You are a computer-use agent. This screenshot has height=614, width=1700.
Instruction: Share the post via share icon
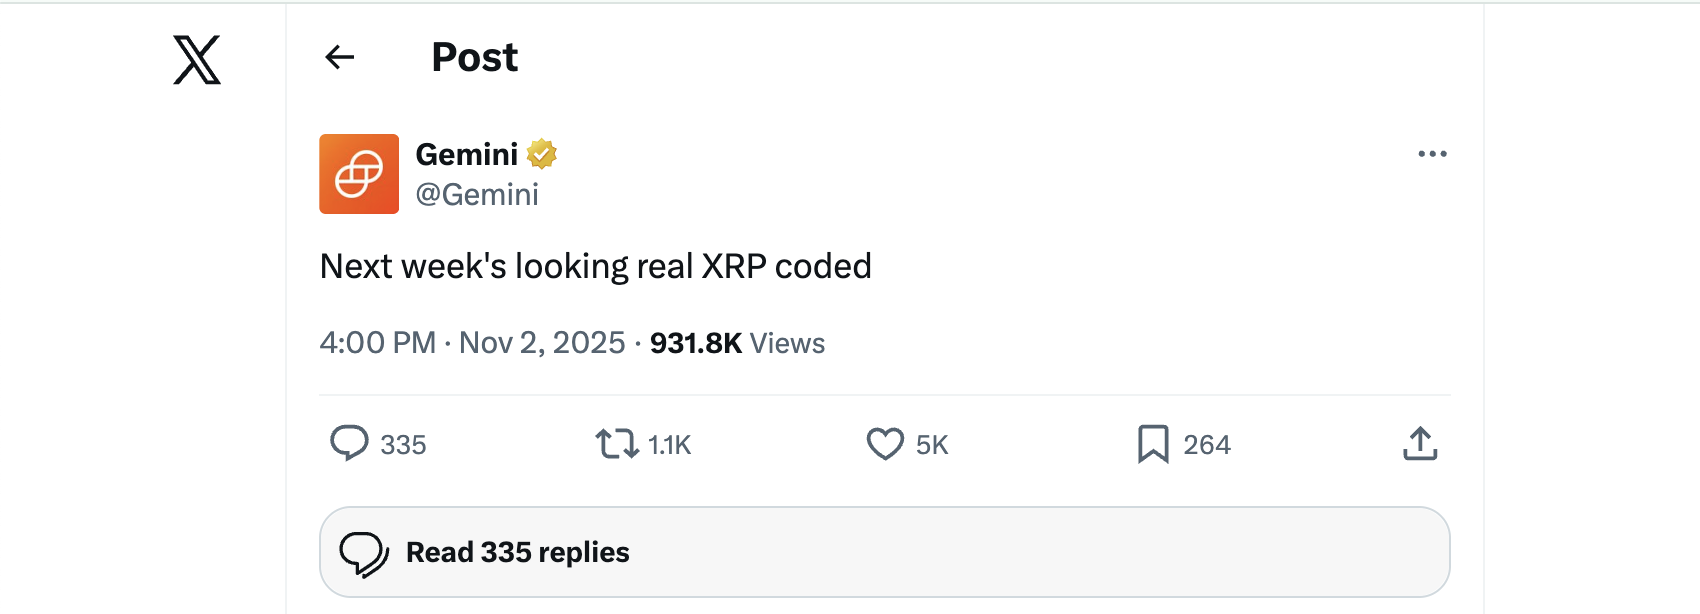[1420, 443]
